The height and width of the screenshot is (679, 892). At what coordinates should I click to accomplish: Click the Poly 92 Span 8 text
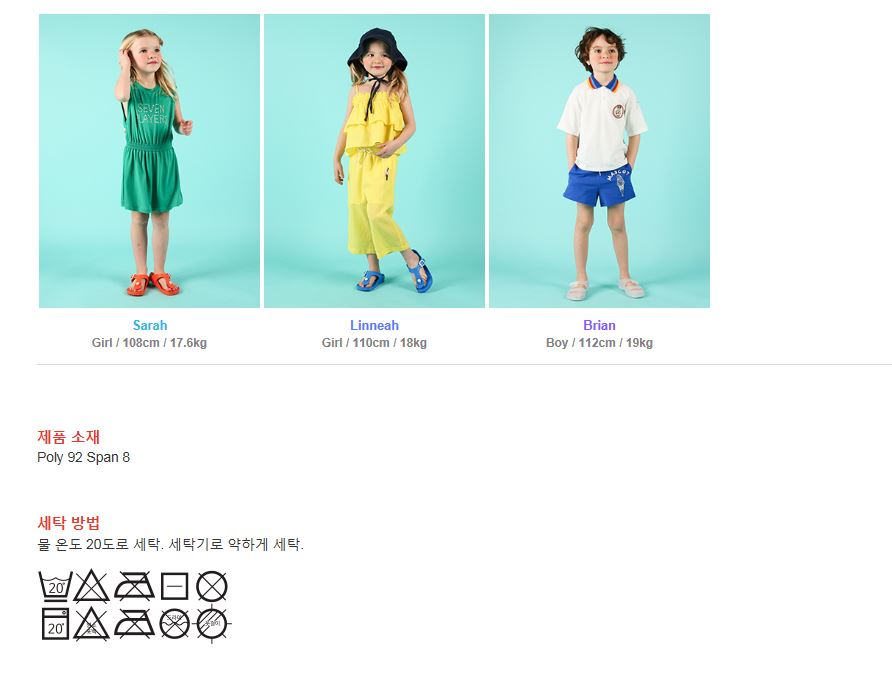point(84,457)
